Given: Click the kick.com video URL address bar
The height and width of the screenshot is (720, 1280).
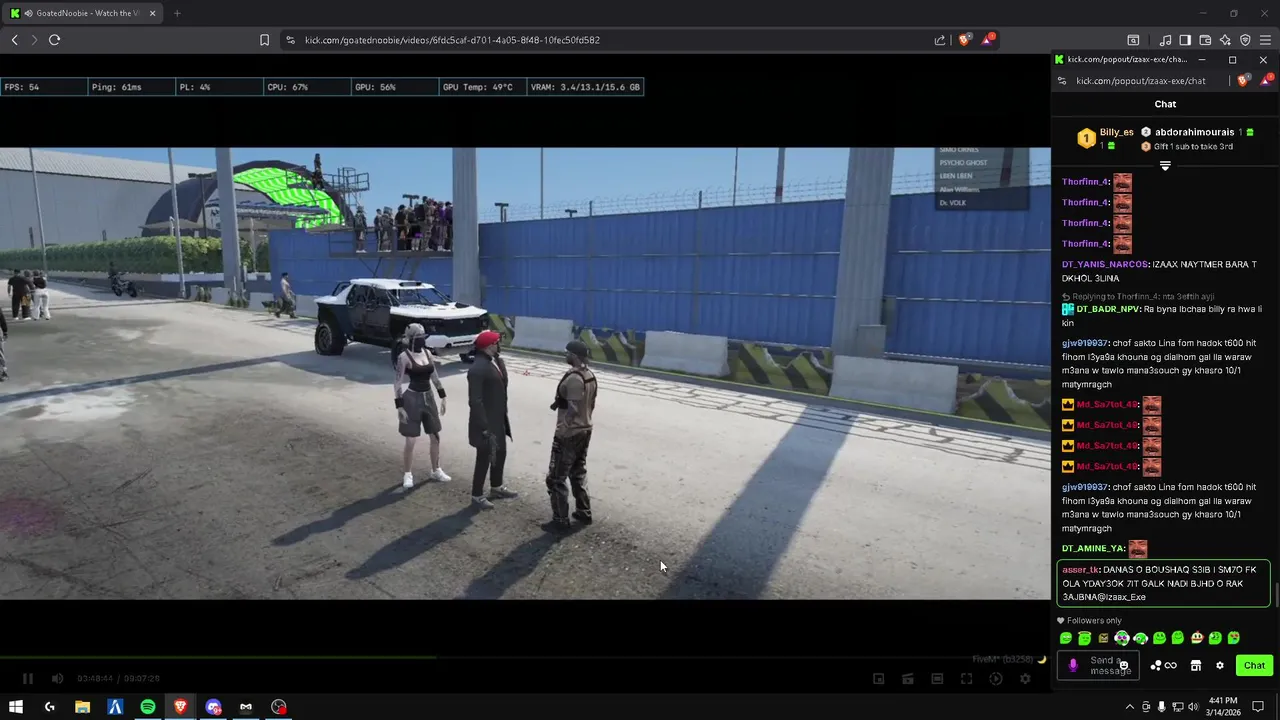Looking at the screenshot, I should pyautogui.click(x=452, y=40).
